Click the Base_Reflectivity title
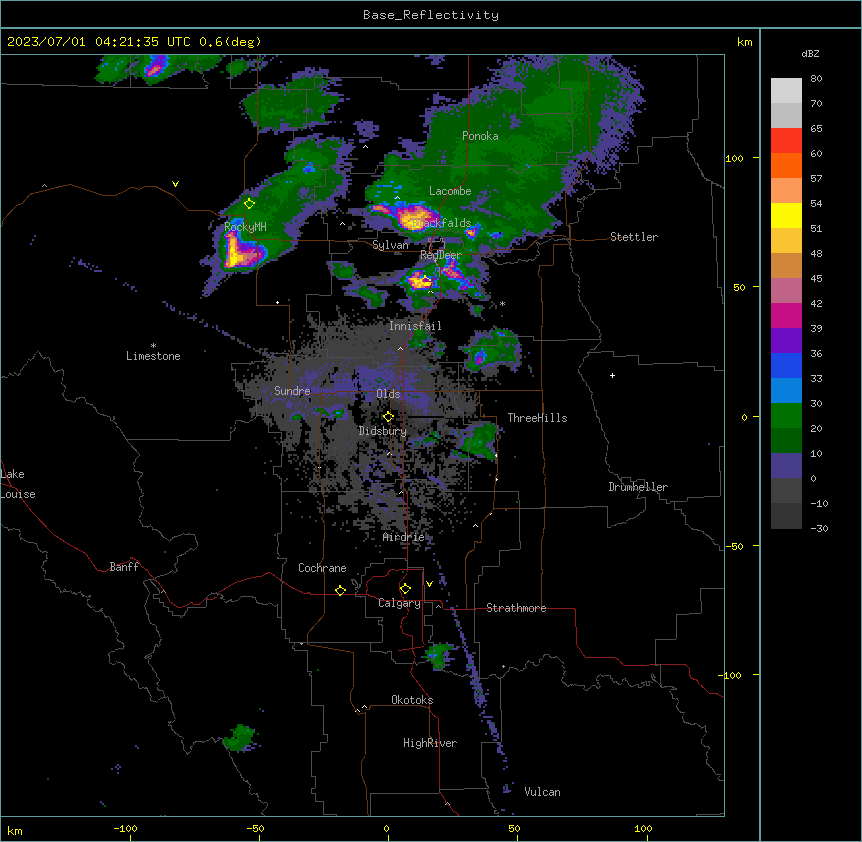 tap(431, 15)
